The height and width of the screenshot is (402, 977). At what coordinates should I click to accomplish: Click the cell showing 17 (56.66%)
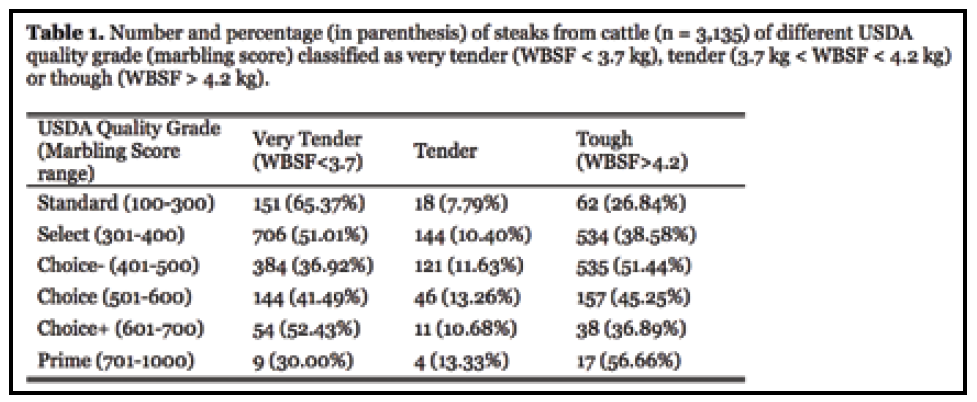[x=630, y=358]
